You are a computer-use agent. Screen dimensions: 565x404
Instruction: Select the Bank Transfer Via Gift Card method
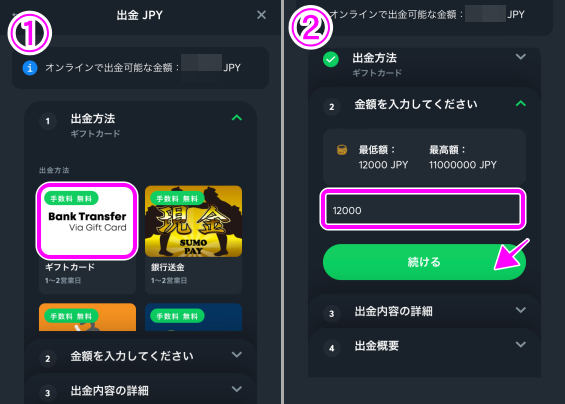point(87,221)
